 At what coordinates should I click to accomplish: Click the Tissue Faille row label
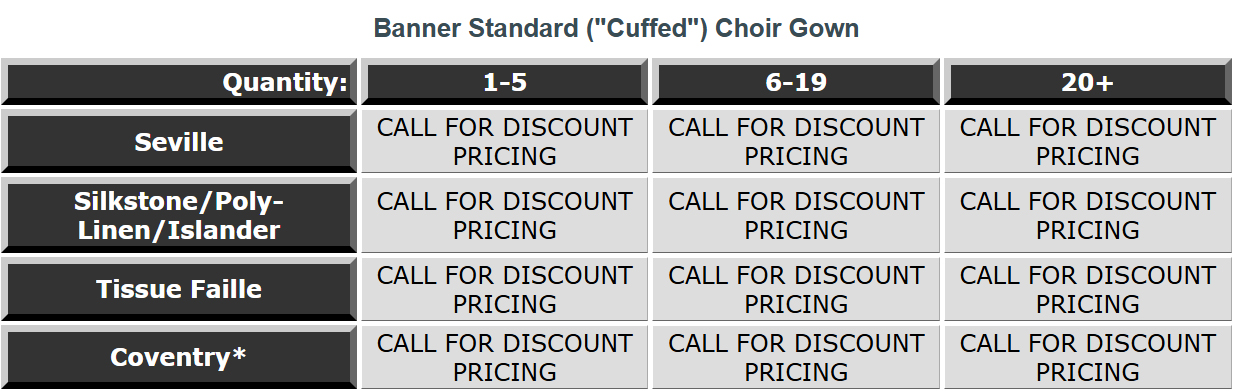pos(179,289)
